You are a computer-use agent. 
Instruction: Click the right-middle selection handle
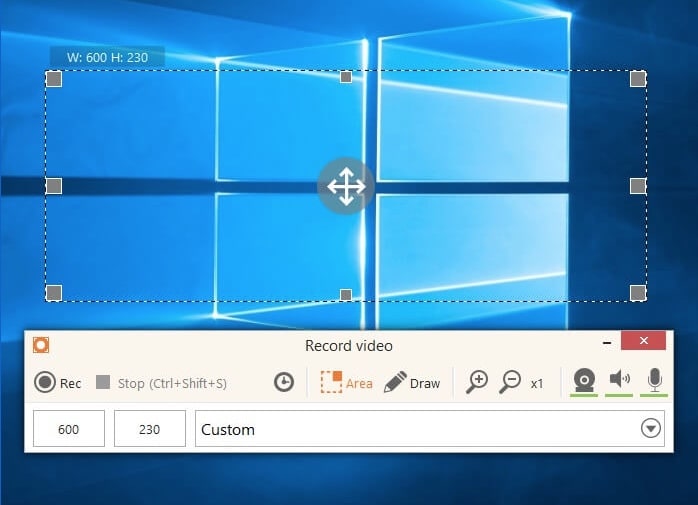(x=638, y=186)
